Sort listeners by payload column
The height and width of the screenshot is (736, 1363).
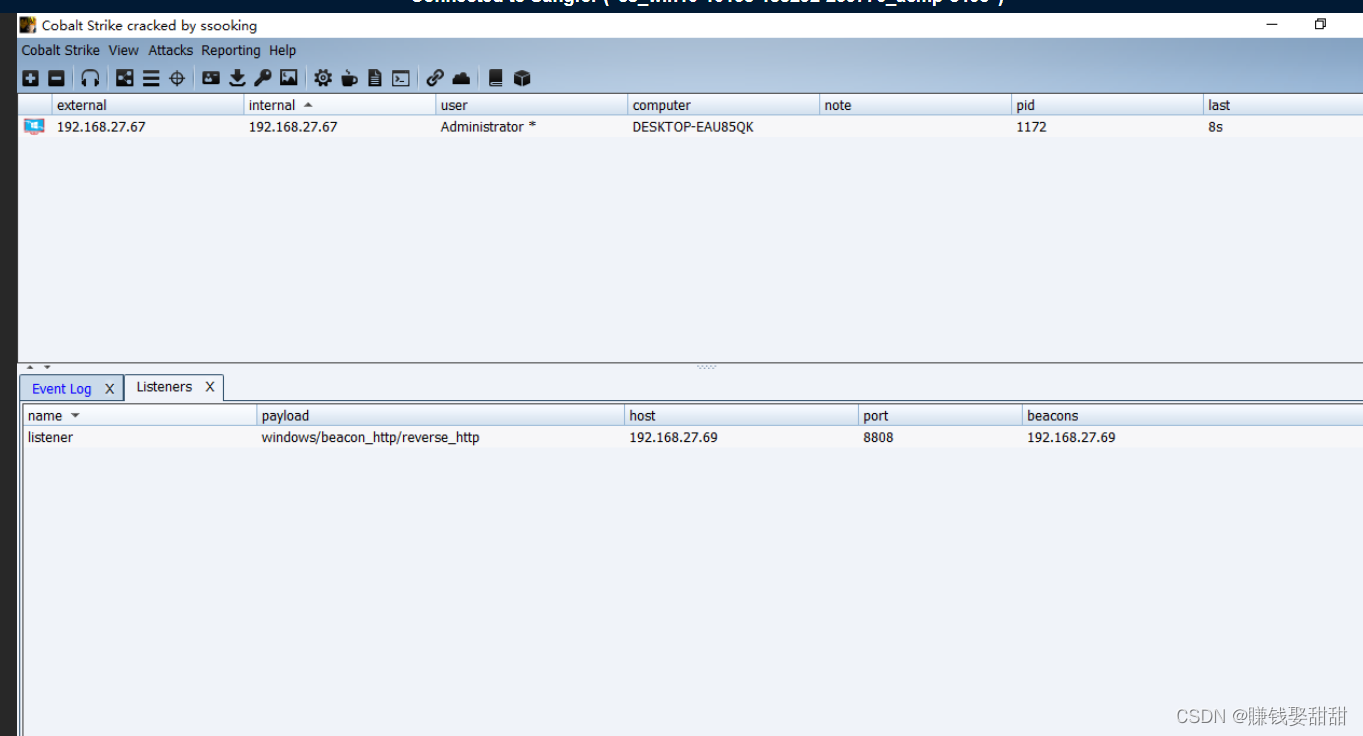(x=441, y=416)
